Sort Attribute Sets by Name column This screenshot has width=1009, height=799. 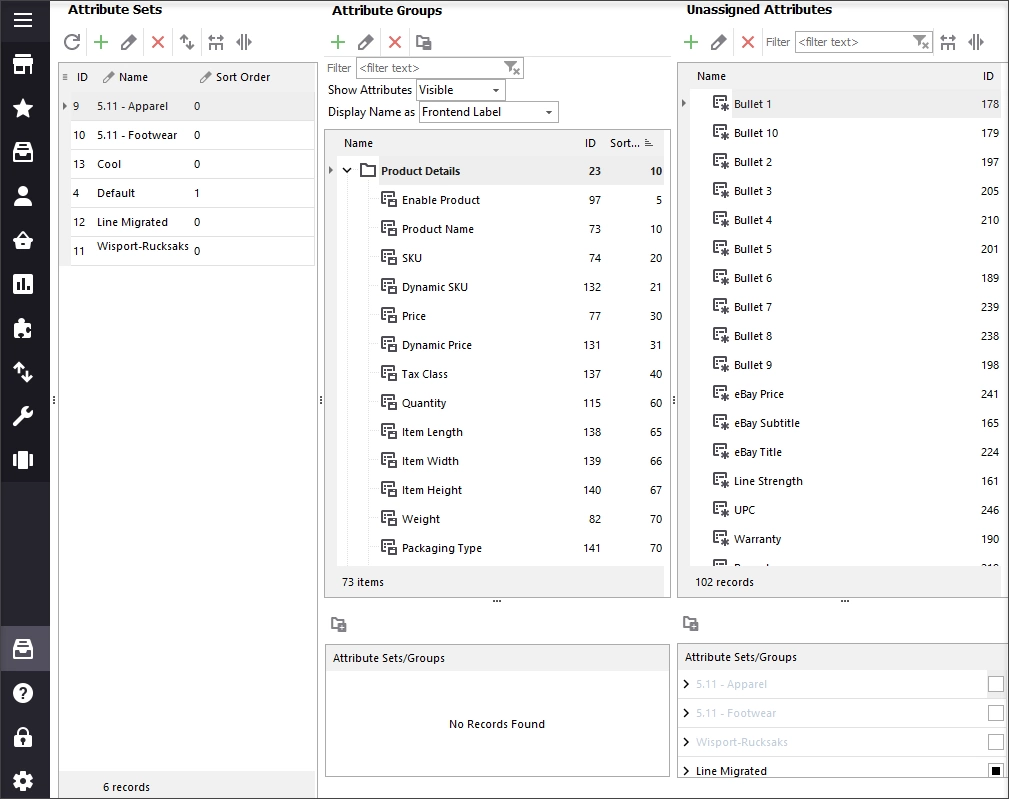133,77
